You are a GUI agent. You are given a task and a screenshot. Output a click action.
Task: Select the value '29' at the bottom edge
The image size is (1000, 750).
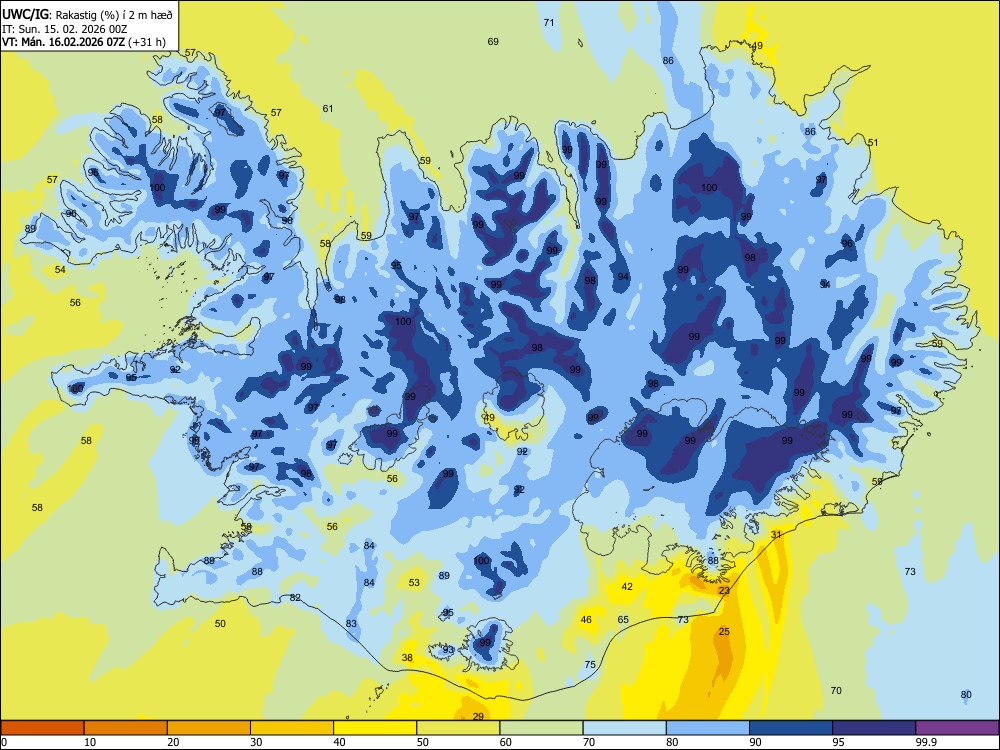click(x=478, y=717)
